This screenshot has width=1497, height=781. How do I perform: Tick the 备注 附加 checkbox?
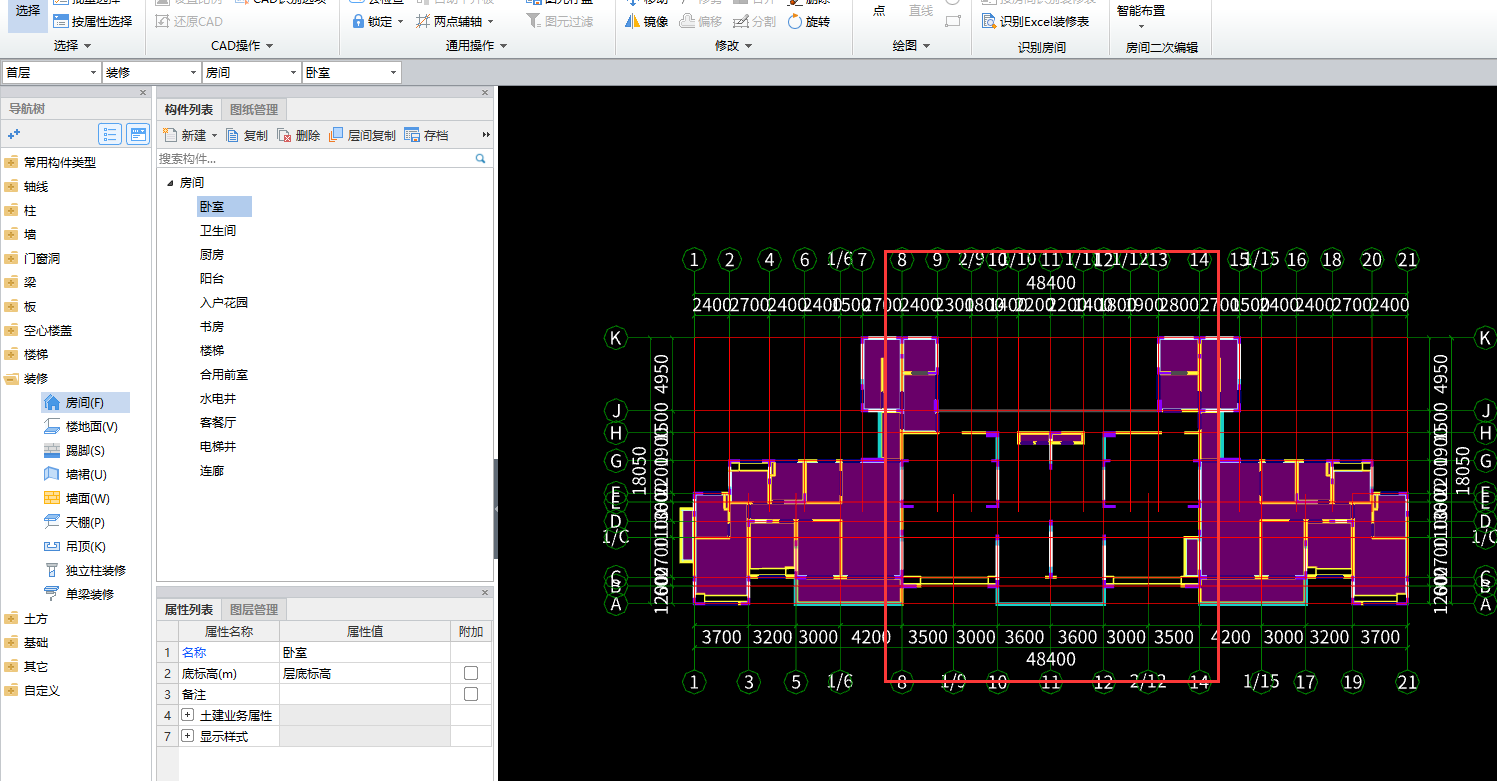coord(470,694)
